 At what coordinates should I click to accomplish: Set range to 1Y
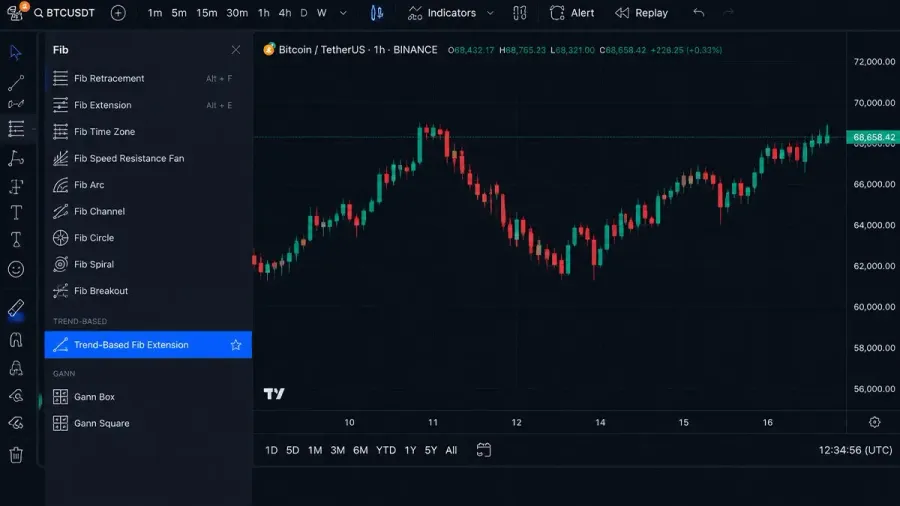tap(410, 450)
